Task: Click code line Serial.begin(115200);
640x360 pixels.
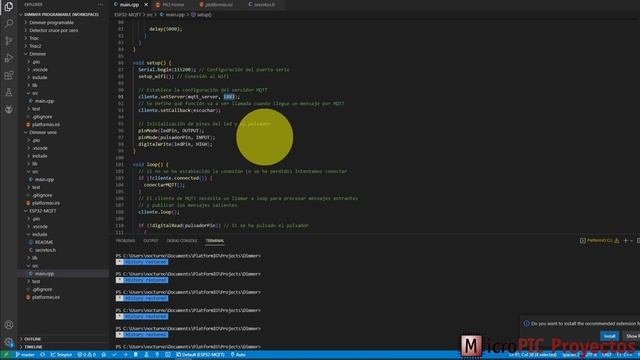Action: 167,69
